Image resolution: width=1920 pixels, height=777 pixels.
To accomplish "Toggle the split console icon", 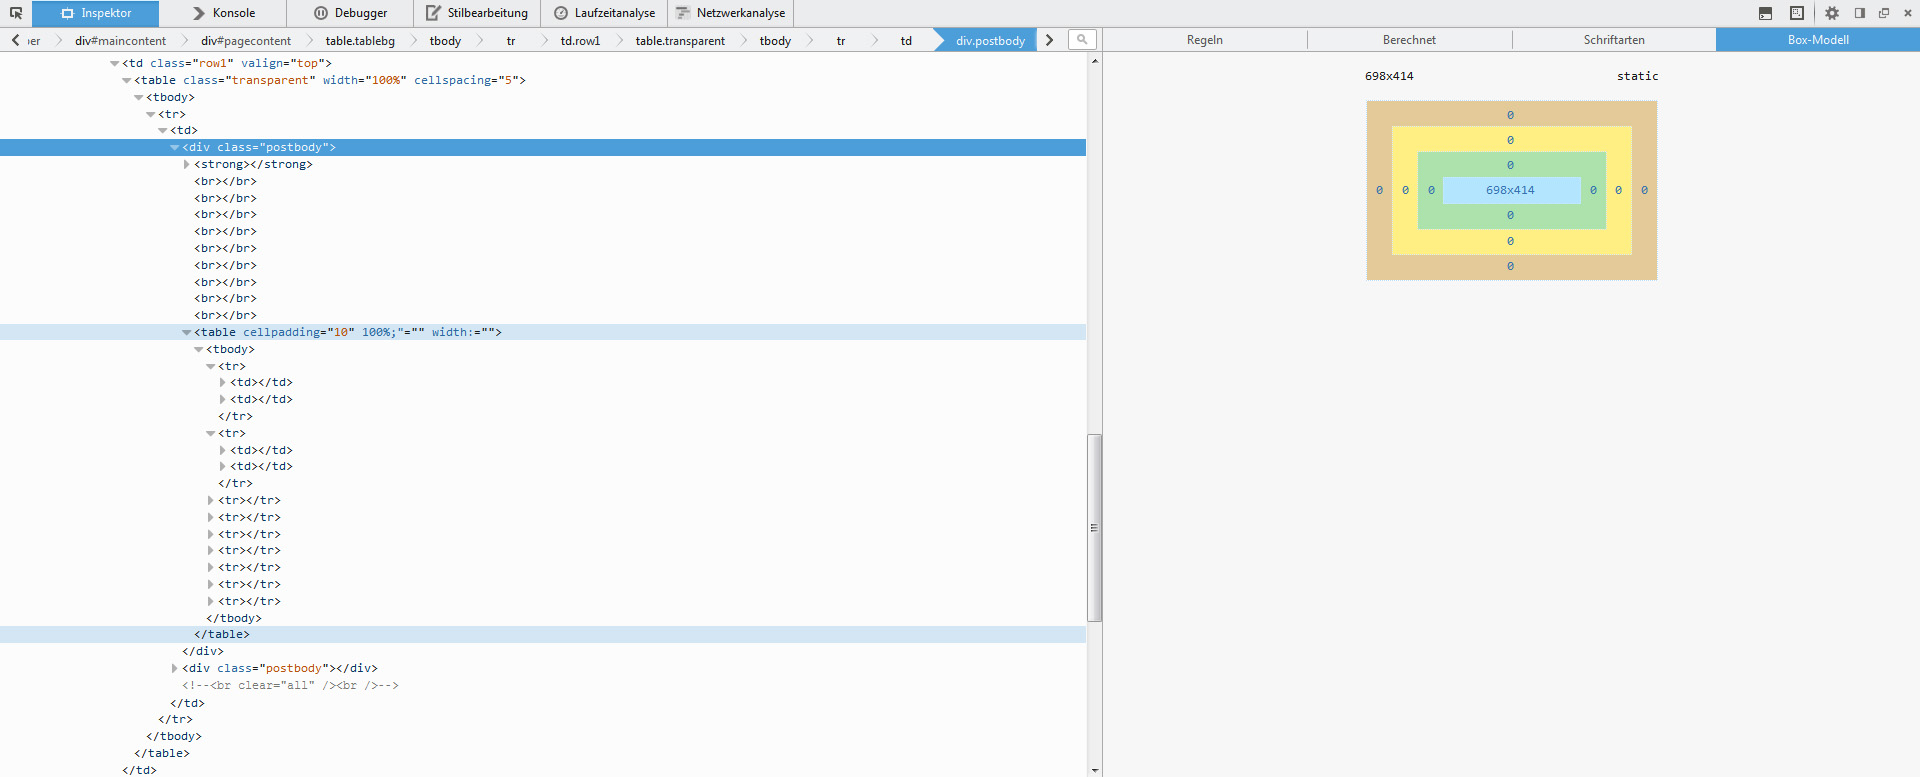I will tap(1765, 13).
